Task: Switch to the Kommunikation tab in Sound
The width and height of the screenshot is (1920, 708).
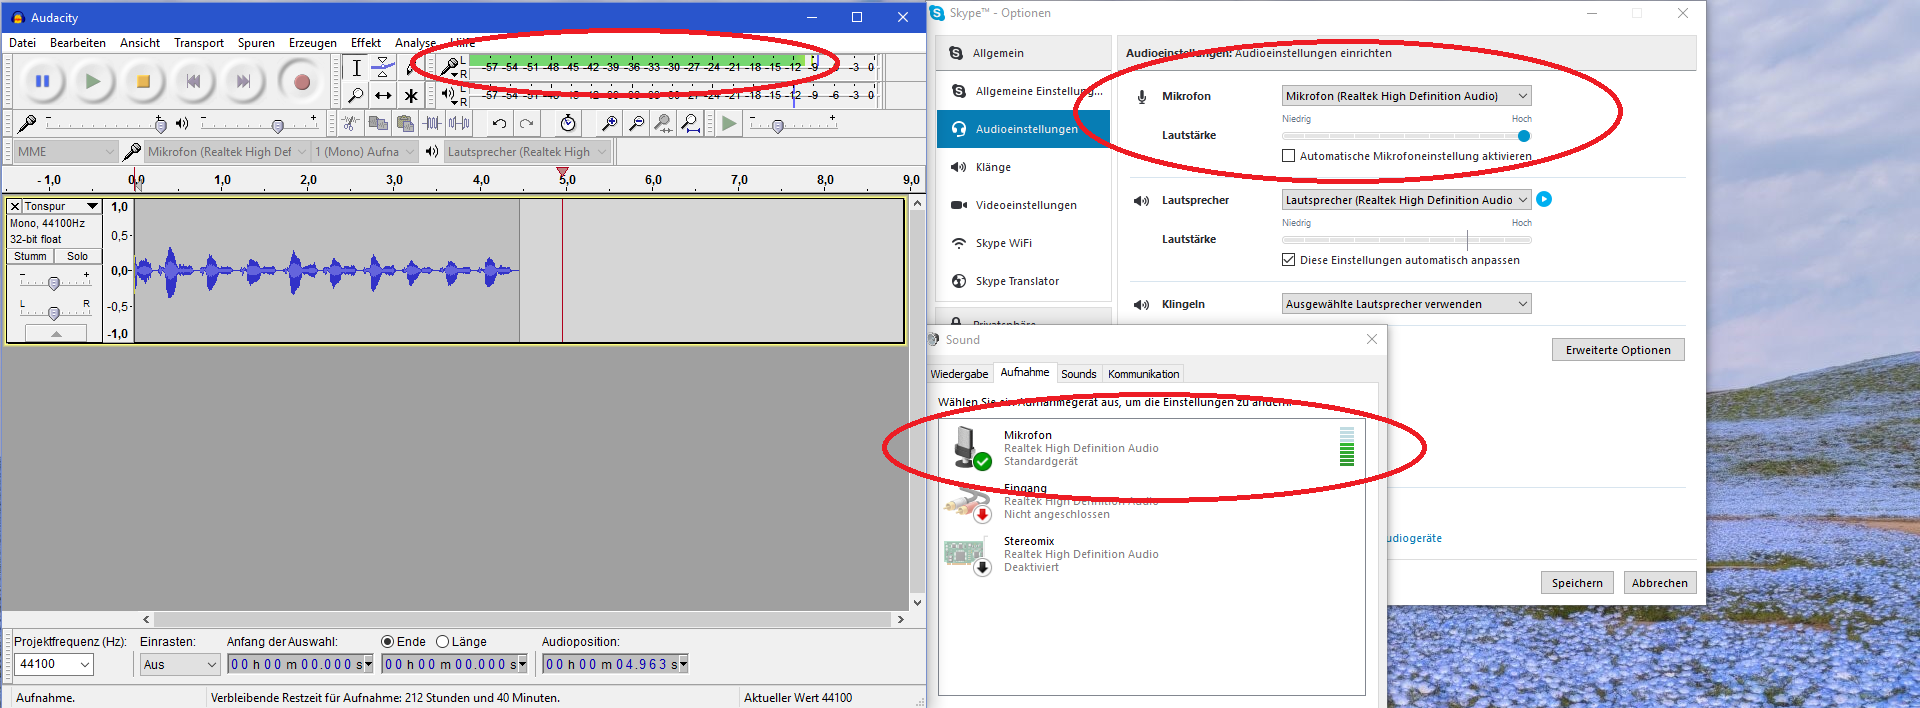Action: click(1143, 374)
